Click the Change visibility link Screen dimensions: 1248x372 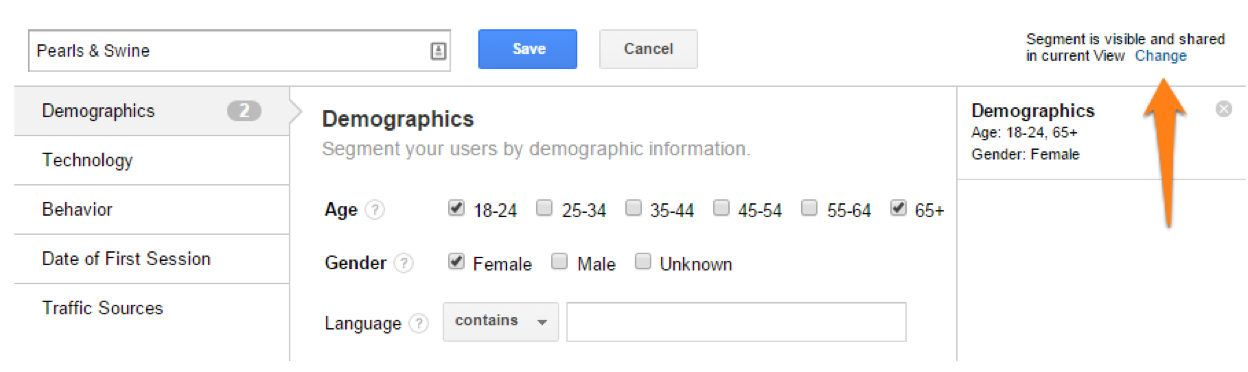click(1161, 56)
